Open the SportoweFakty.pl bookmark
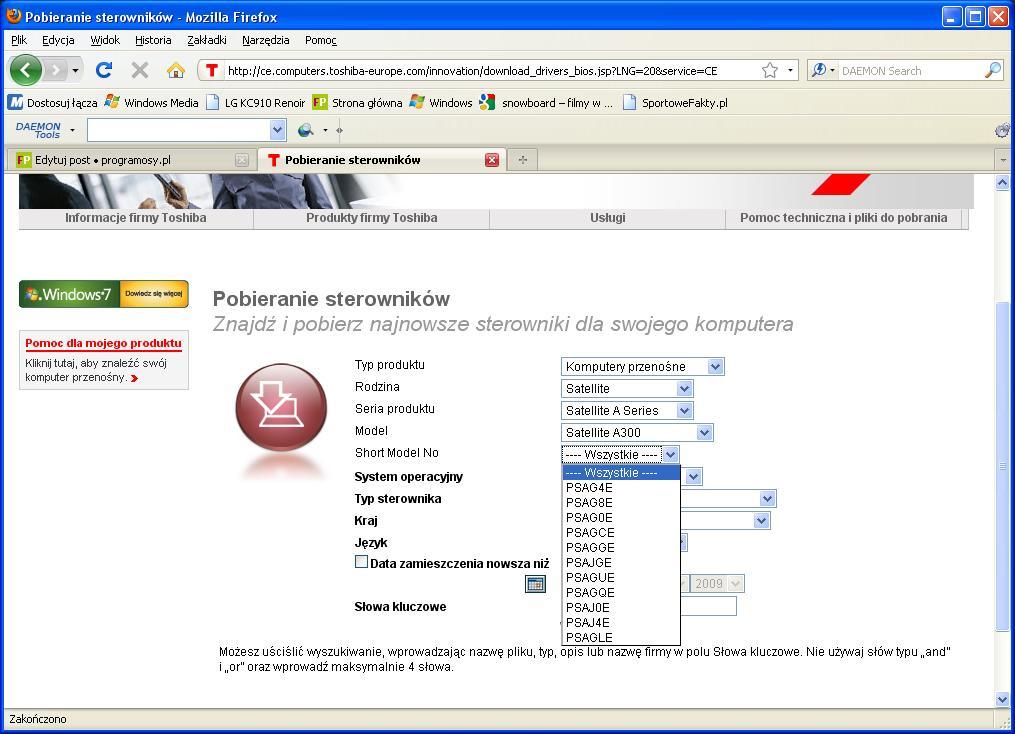This screenshot has width=1015, height=734. [675, 102]
